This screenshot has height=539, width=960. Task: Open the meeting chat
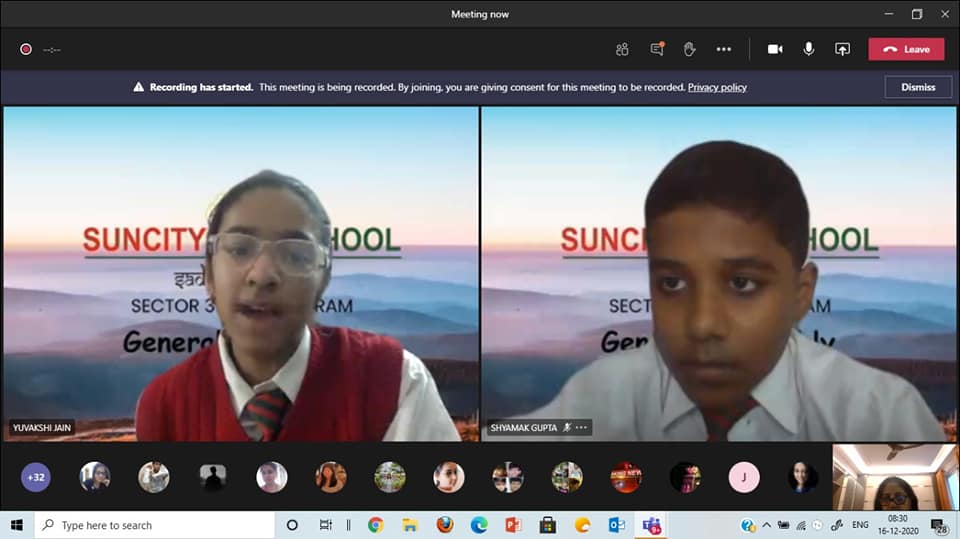(x=657, y=49)
